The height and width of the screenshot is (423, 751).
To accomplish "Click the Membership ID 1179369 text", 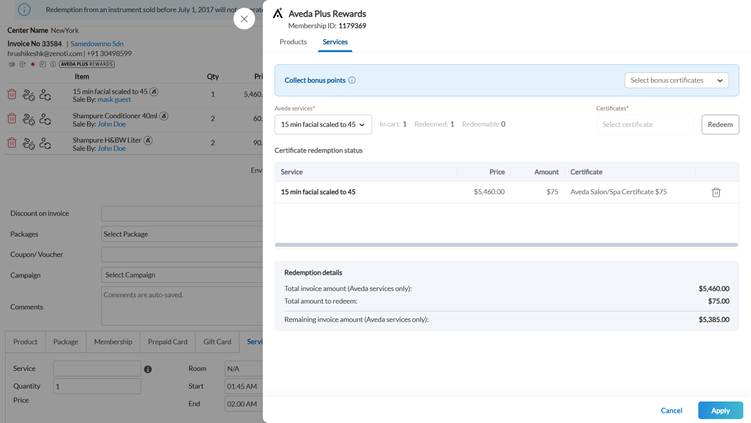I will 327,26.
